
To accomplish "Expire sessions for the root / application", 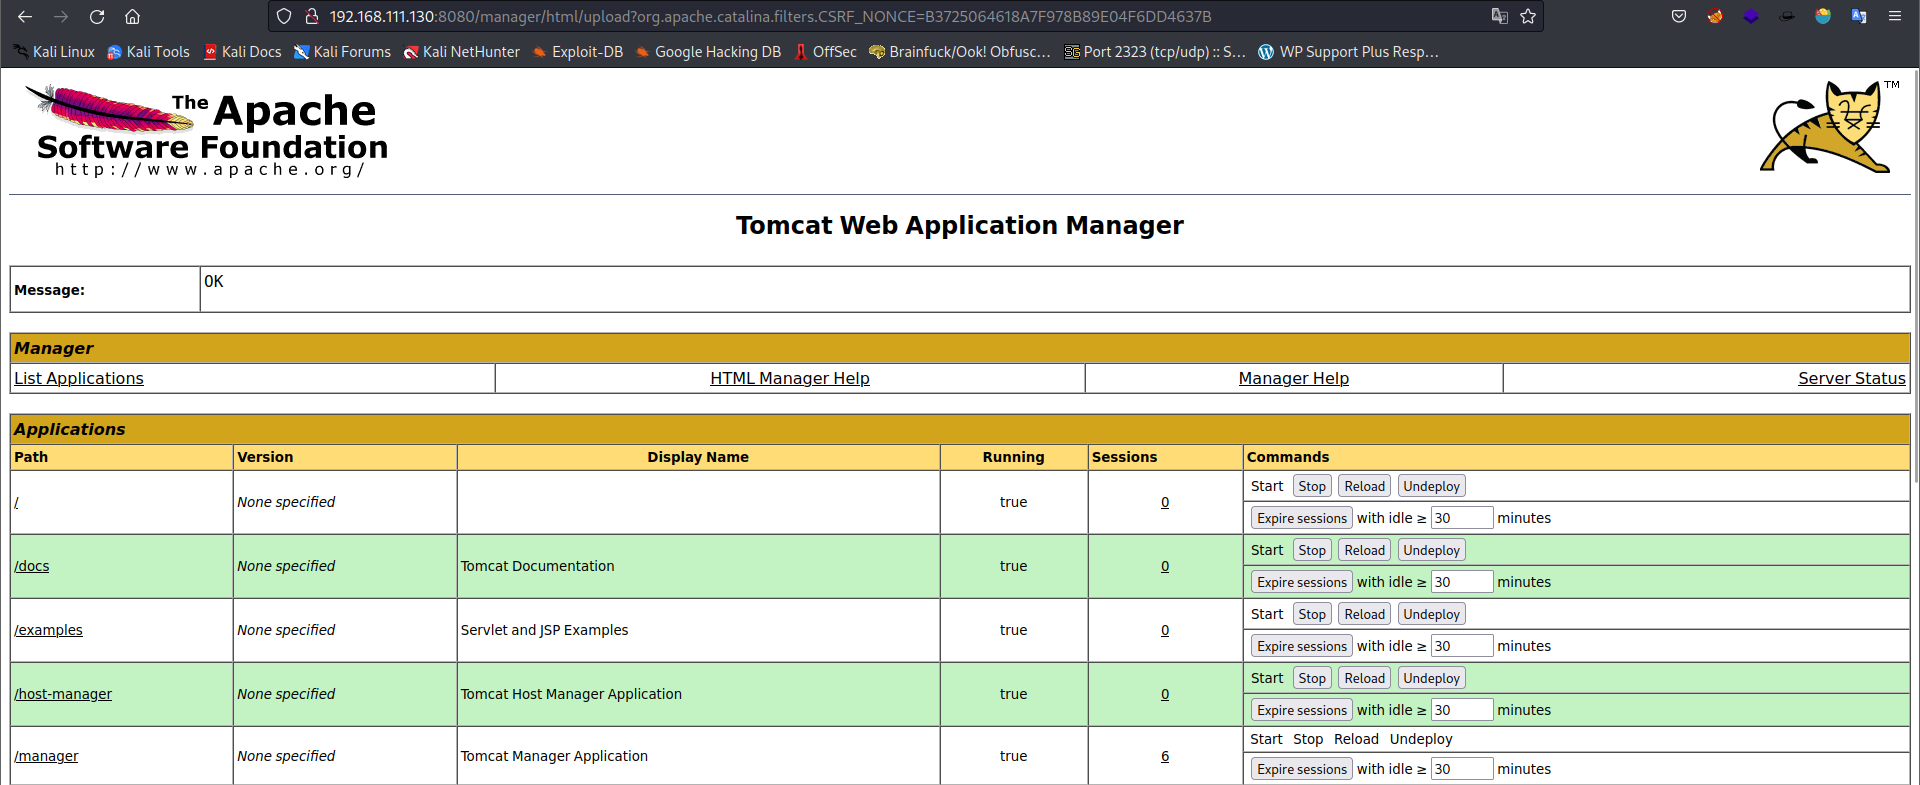I will (x=1302, y=518).
